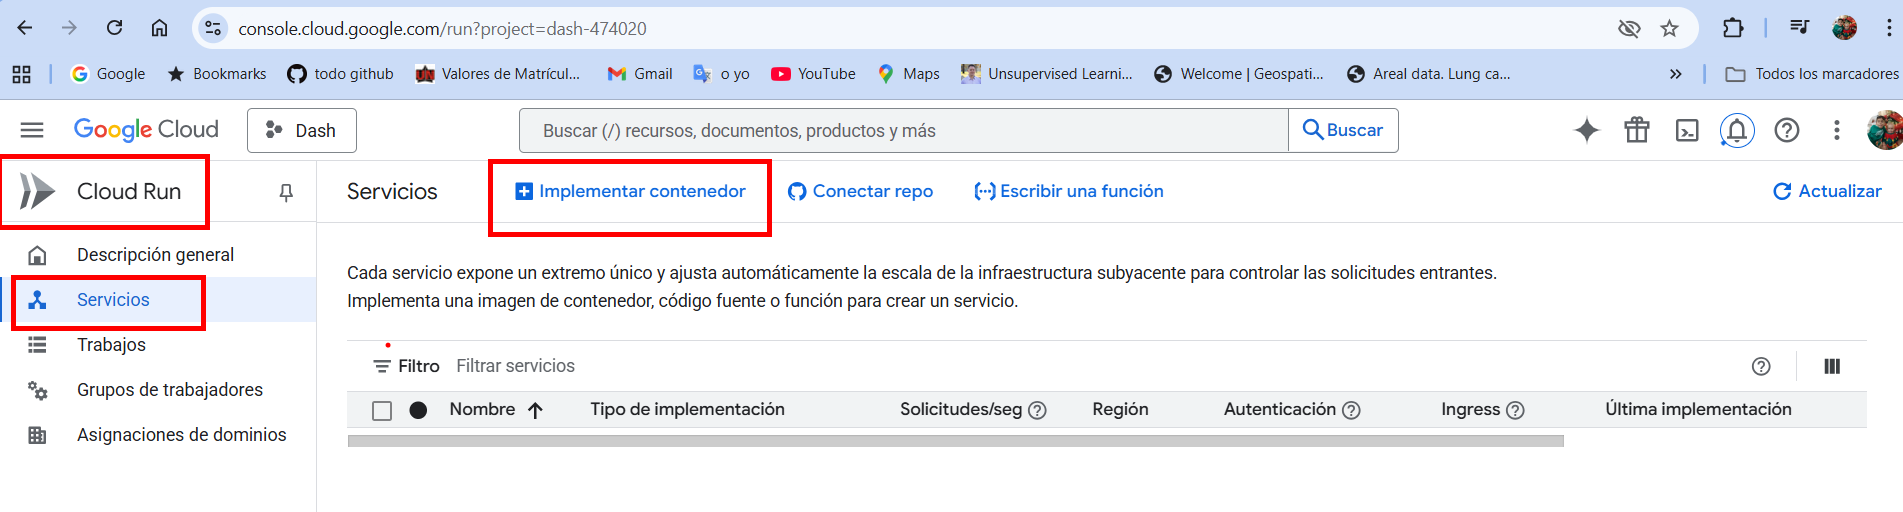The width and height of the screenshot is (1903, 512).
Task: Expand hidden bookmarks chevron
Action: 1676,74
